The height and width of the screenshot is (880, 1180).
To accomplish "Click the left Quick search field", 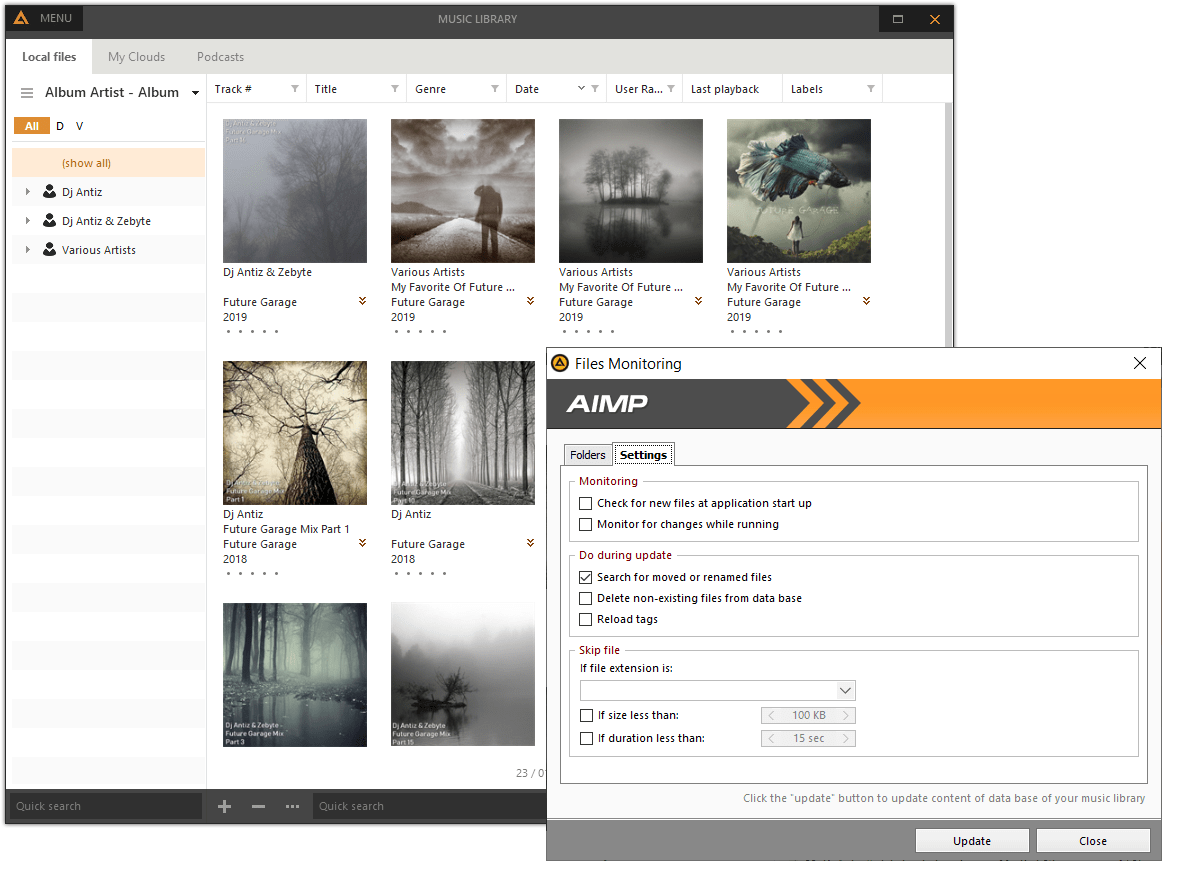I will click(104, 806).
